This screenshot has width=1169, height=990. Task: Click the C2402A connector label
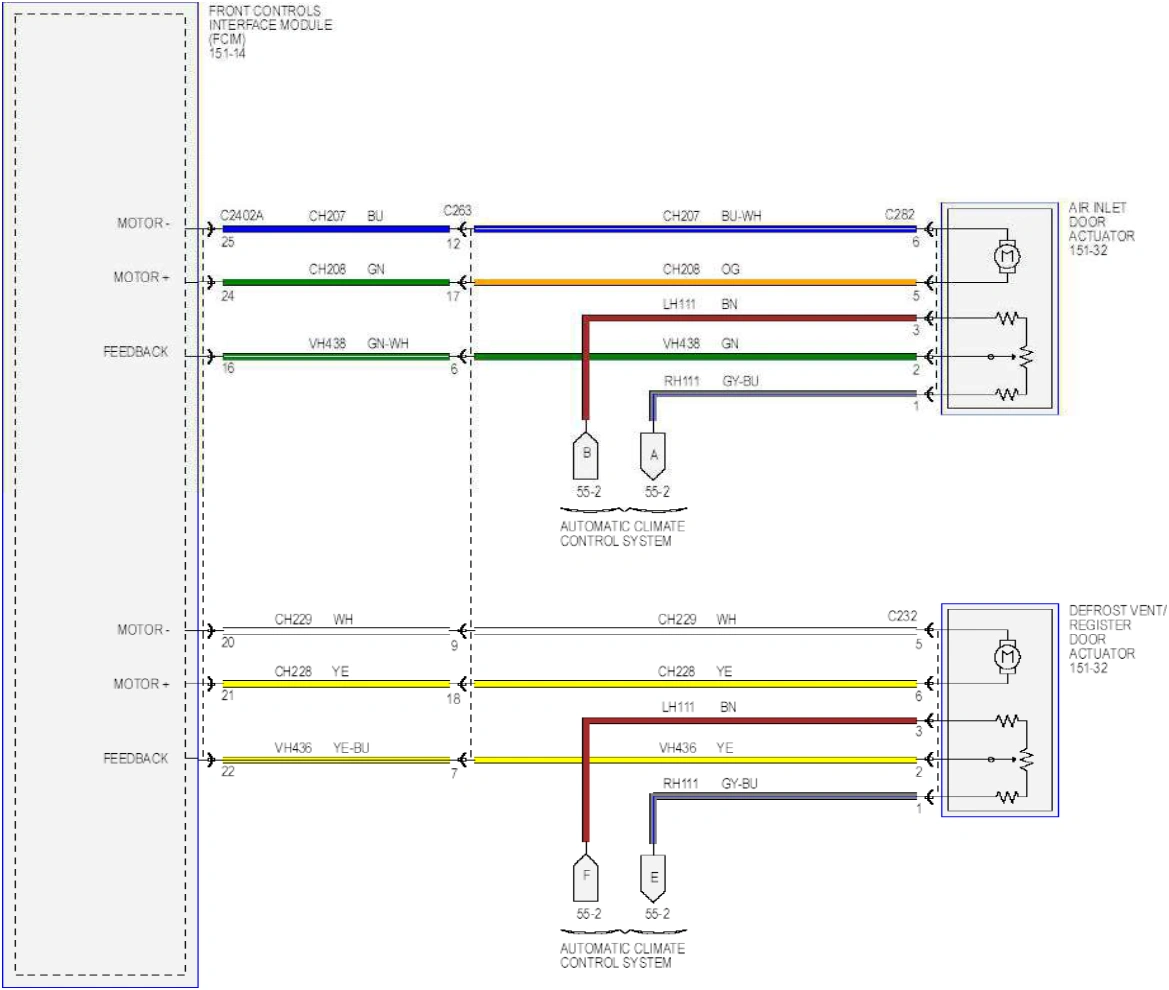point(242,215)
